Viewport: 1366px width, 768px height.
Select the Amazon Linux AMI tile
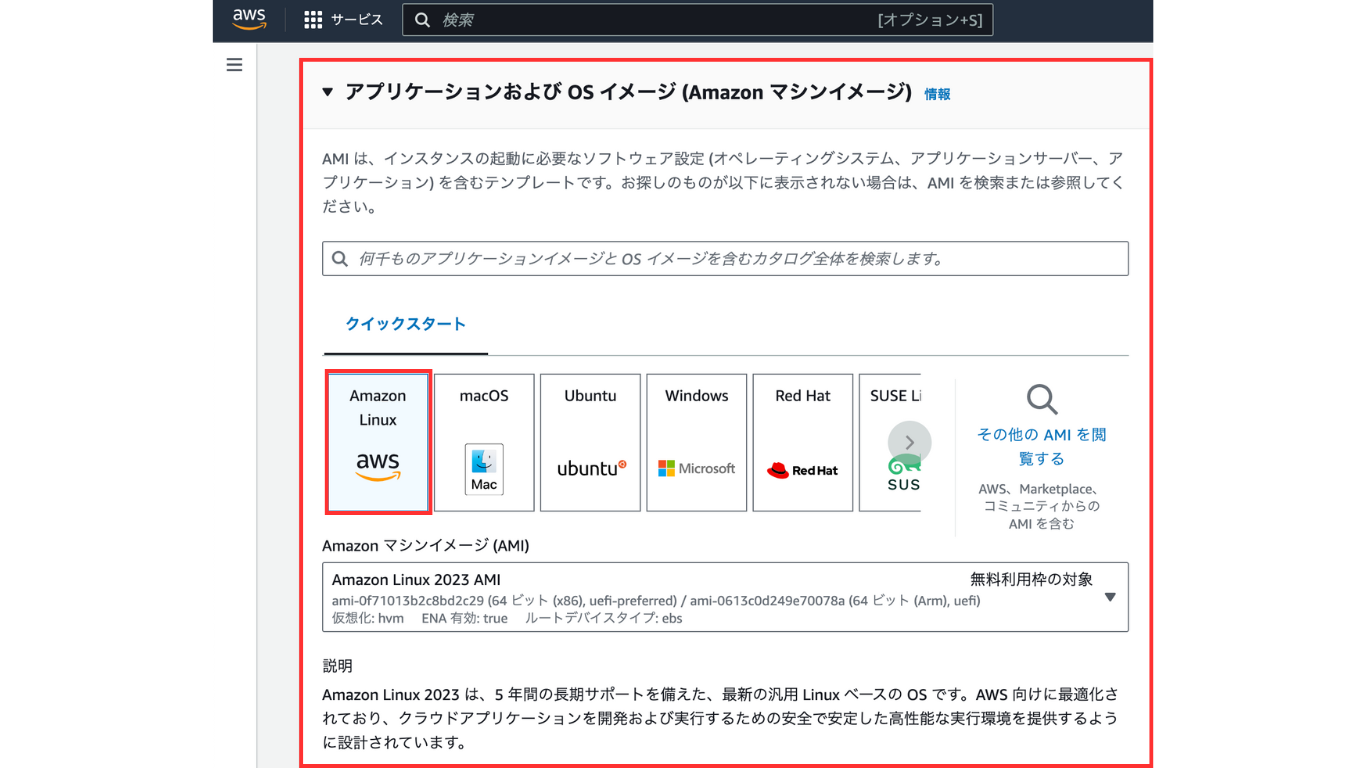pyautogui.click(x=378, y=442)
